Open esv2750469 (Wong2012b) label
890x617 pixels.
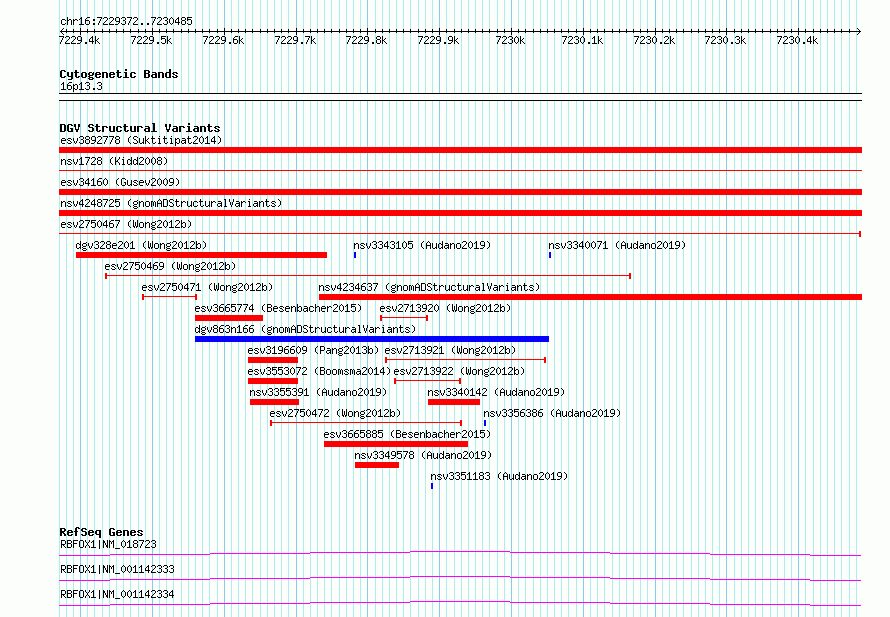pos(170,266)
